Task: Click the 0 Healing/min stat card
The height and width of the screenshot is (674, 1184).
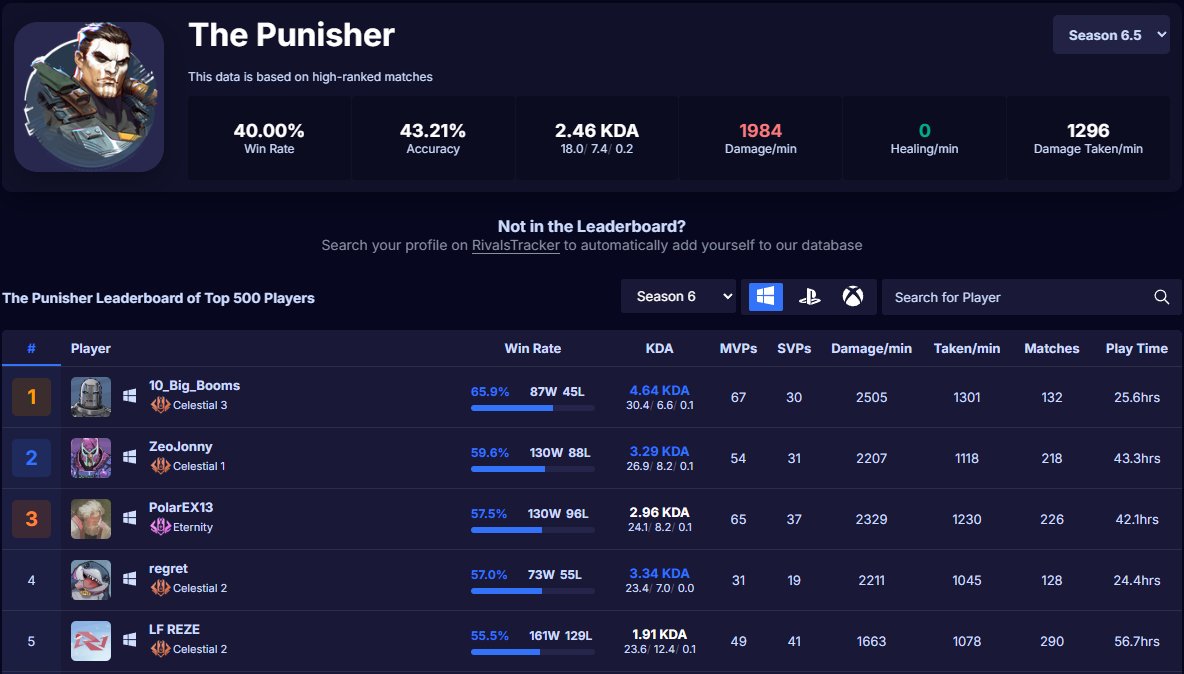Action: 924,138
